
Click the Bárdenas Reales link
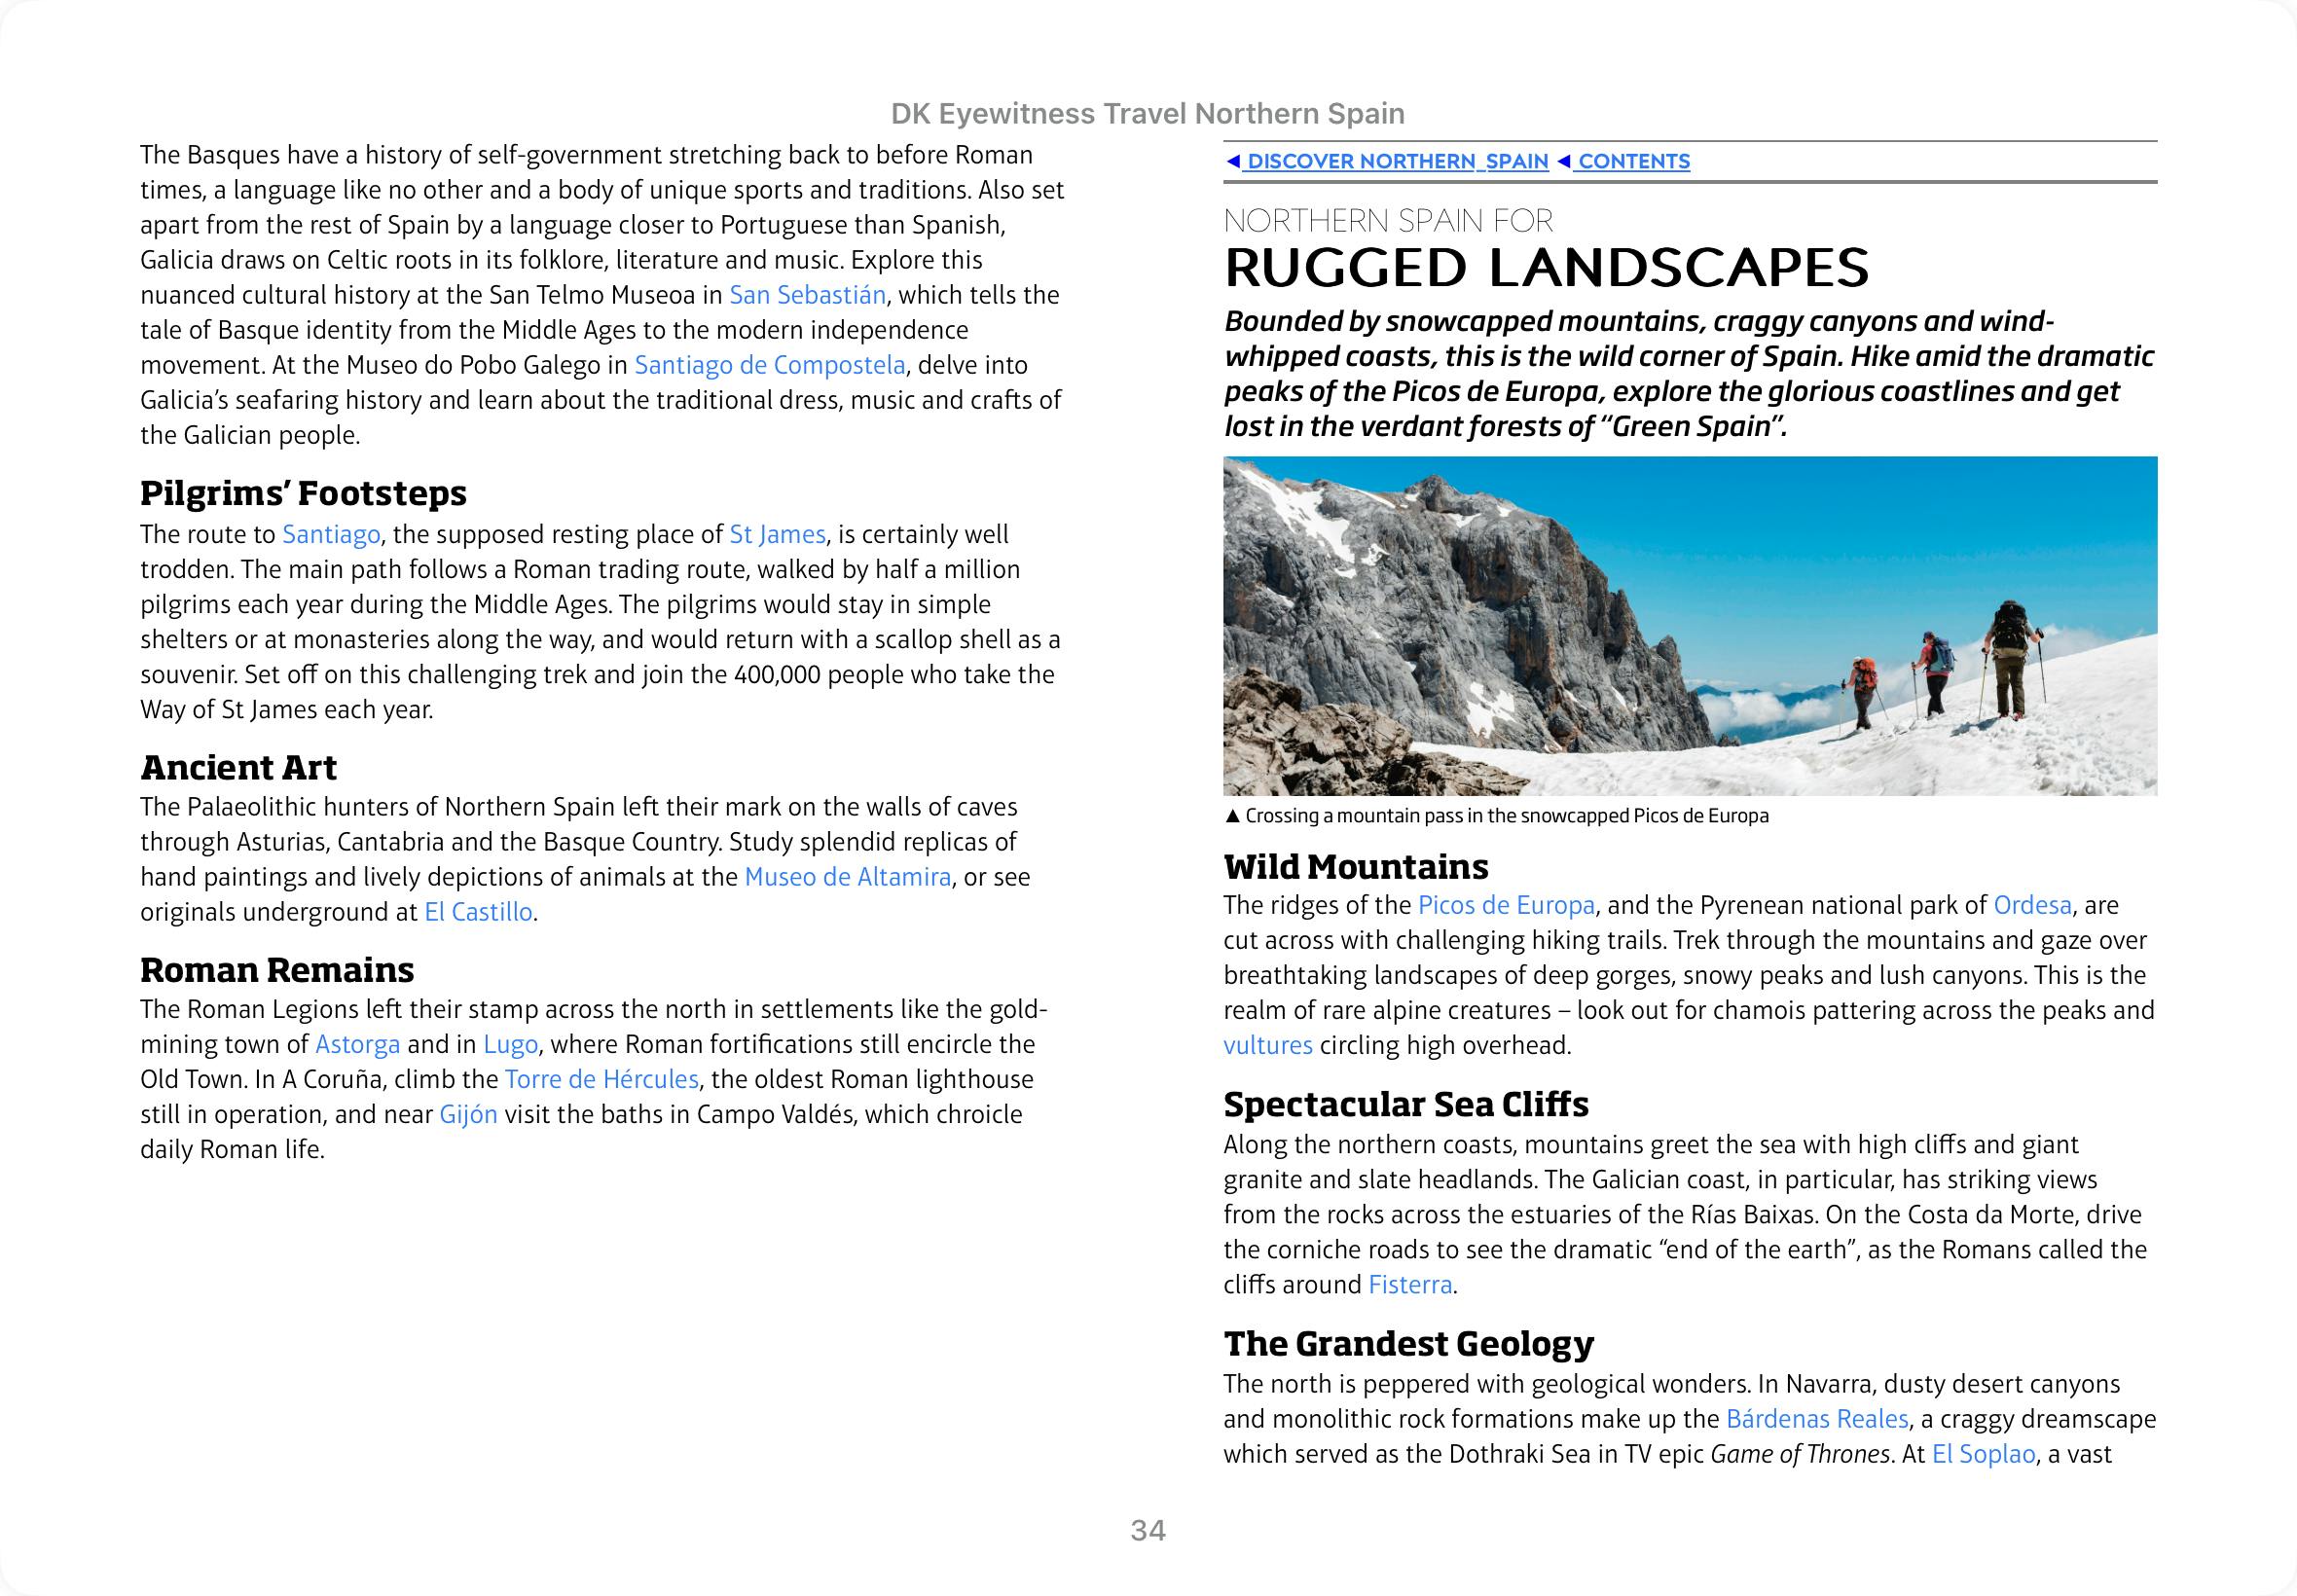pyautogui.click(x=1817, y=1419)
